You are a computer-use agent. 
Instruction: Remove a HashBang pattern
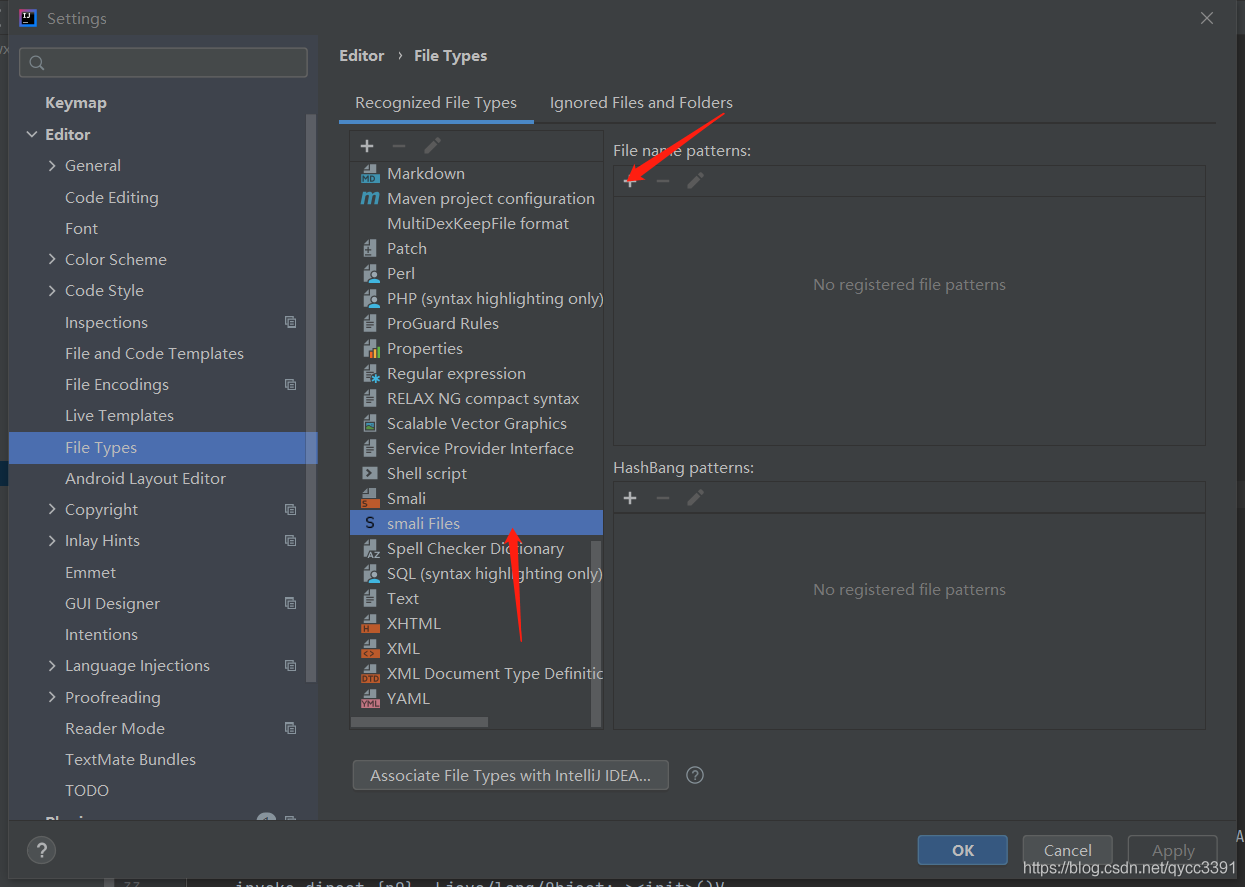[662, 498]
